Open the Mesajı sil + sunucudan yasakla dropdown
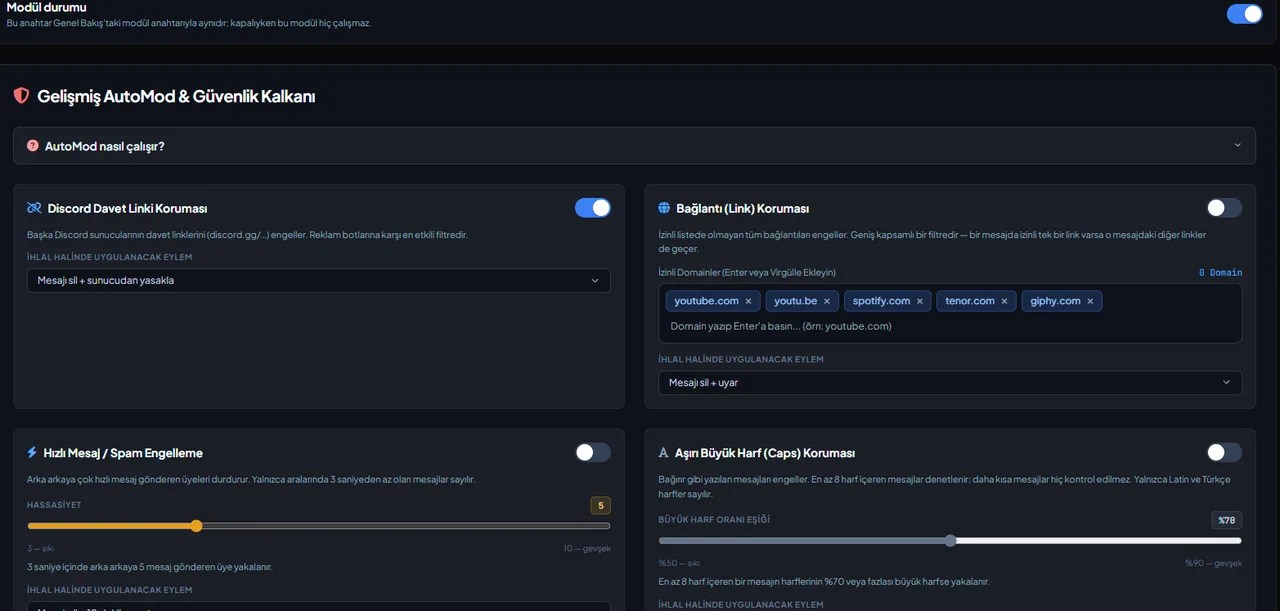 coord(319,280)
